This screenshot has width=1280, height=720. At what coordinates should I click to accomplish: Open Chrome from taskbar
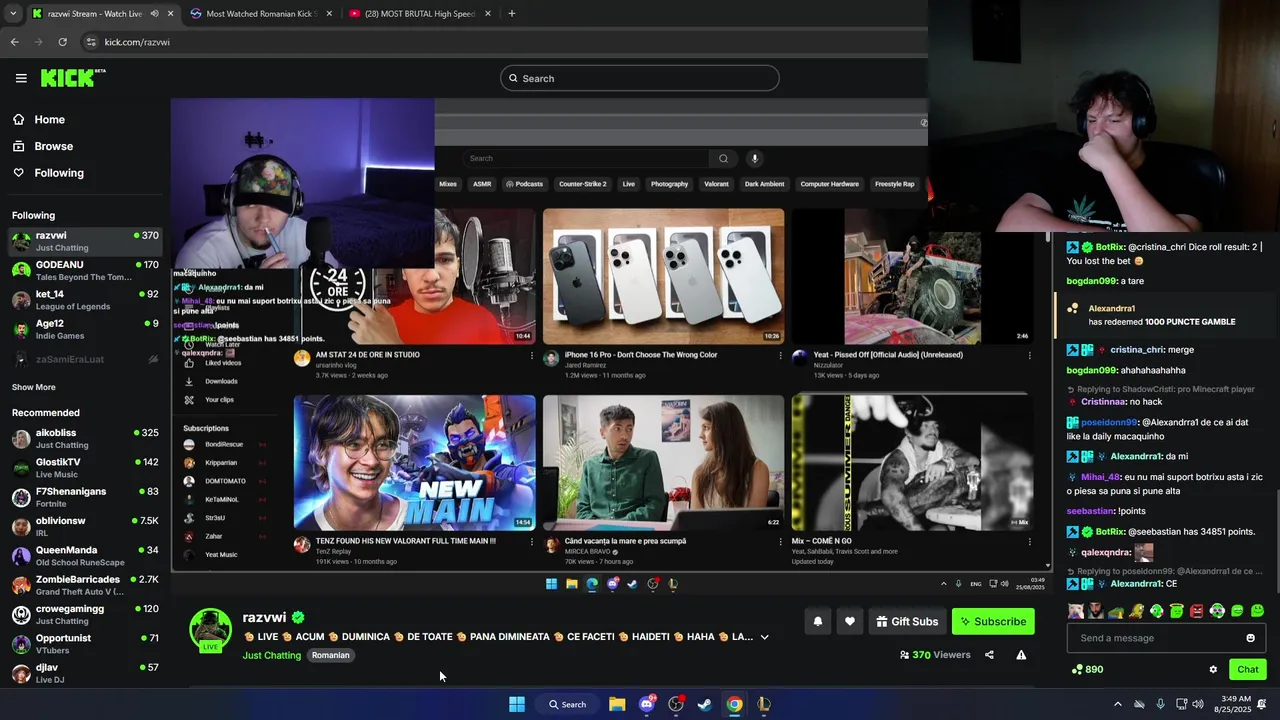734,704
